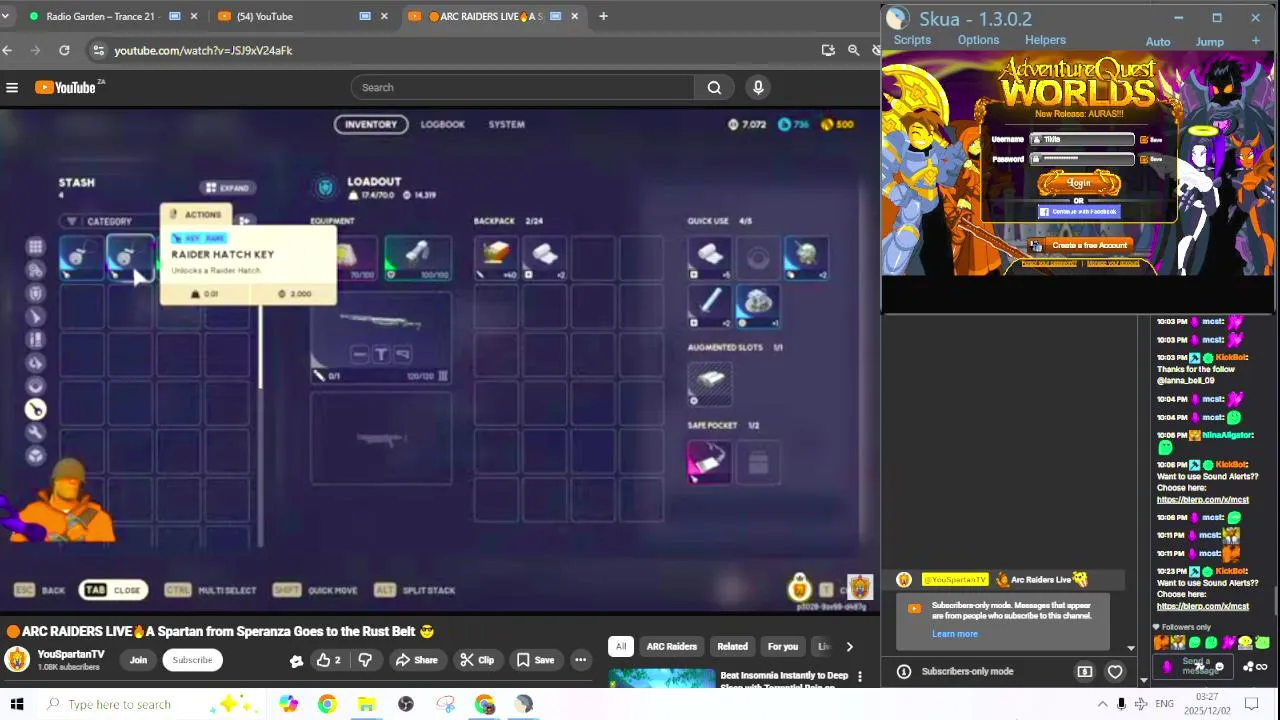Screen dimensions: 1280x720
Task: Open Beat Insomnia video thumbnail
Action: (x=661, y=679)
